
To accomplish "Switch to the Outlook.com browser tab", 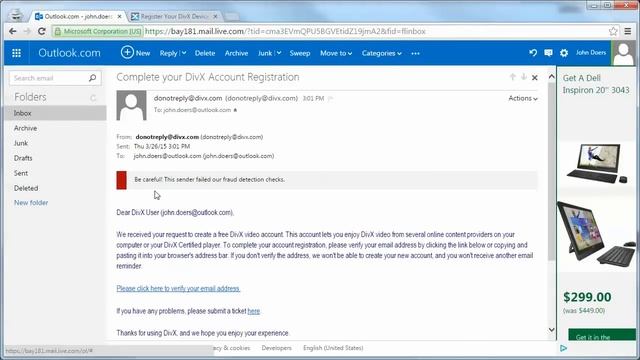I will click(78, 16).
